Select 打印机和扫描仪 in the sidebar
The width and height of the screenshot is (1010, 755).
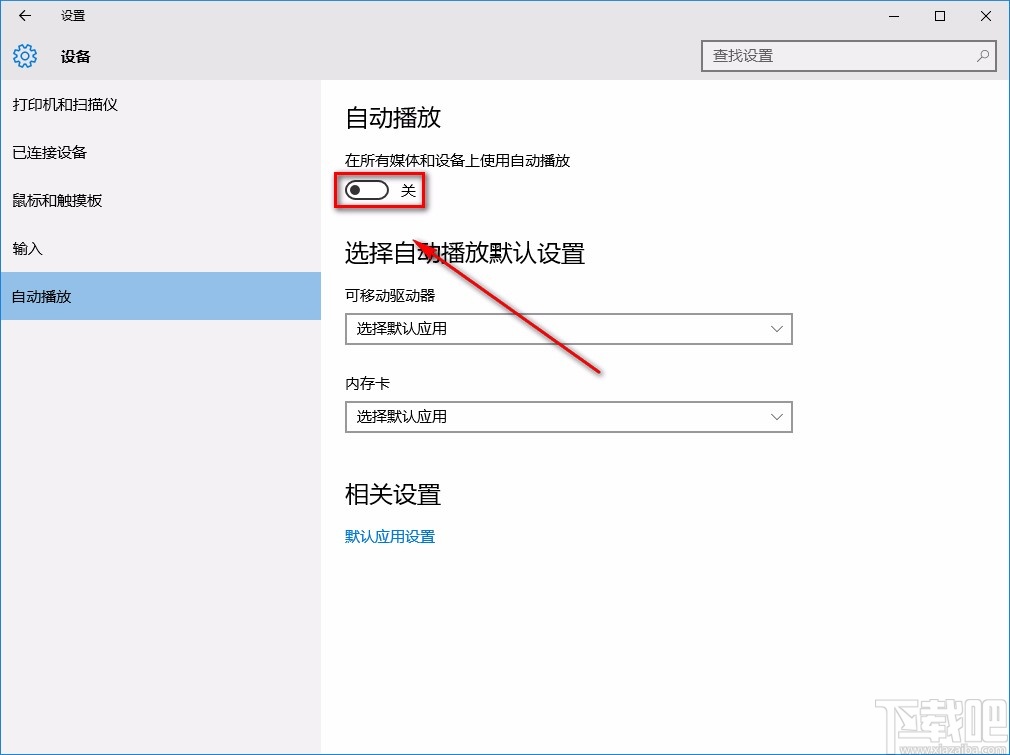63,104
